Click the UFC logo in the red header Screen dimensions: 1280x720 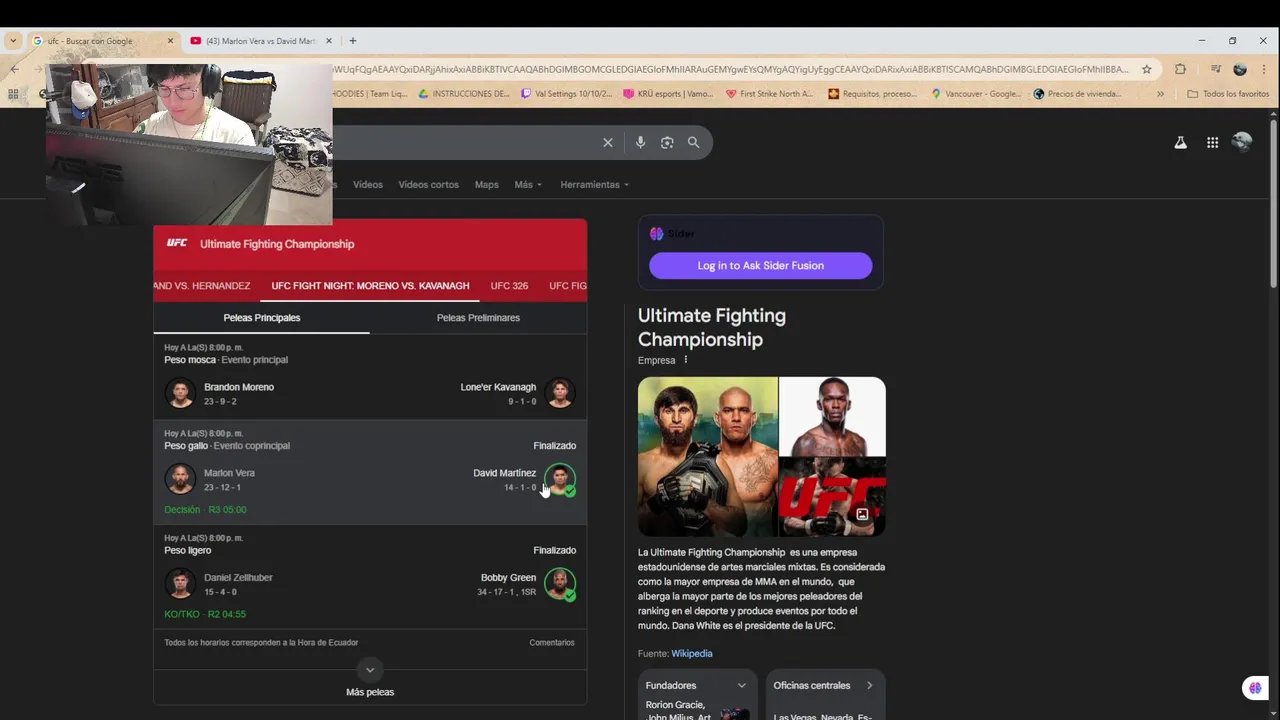click(177, 243)
